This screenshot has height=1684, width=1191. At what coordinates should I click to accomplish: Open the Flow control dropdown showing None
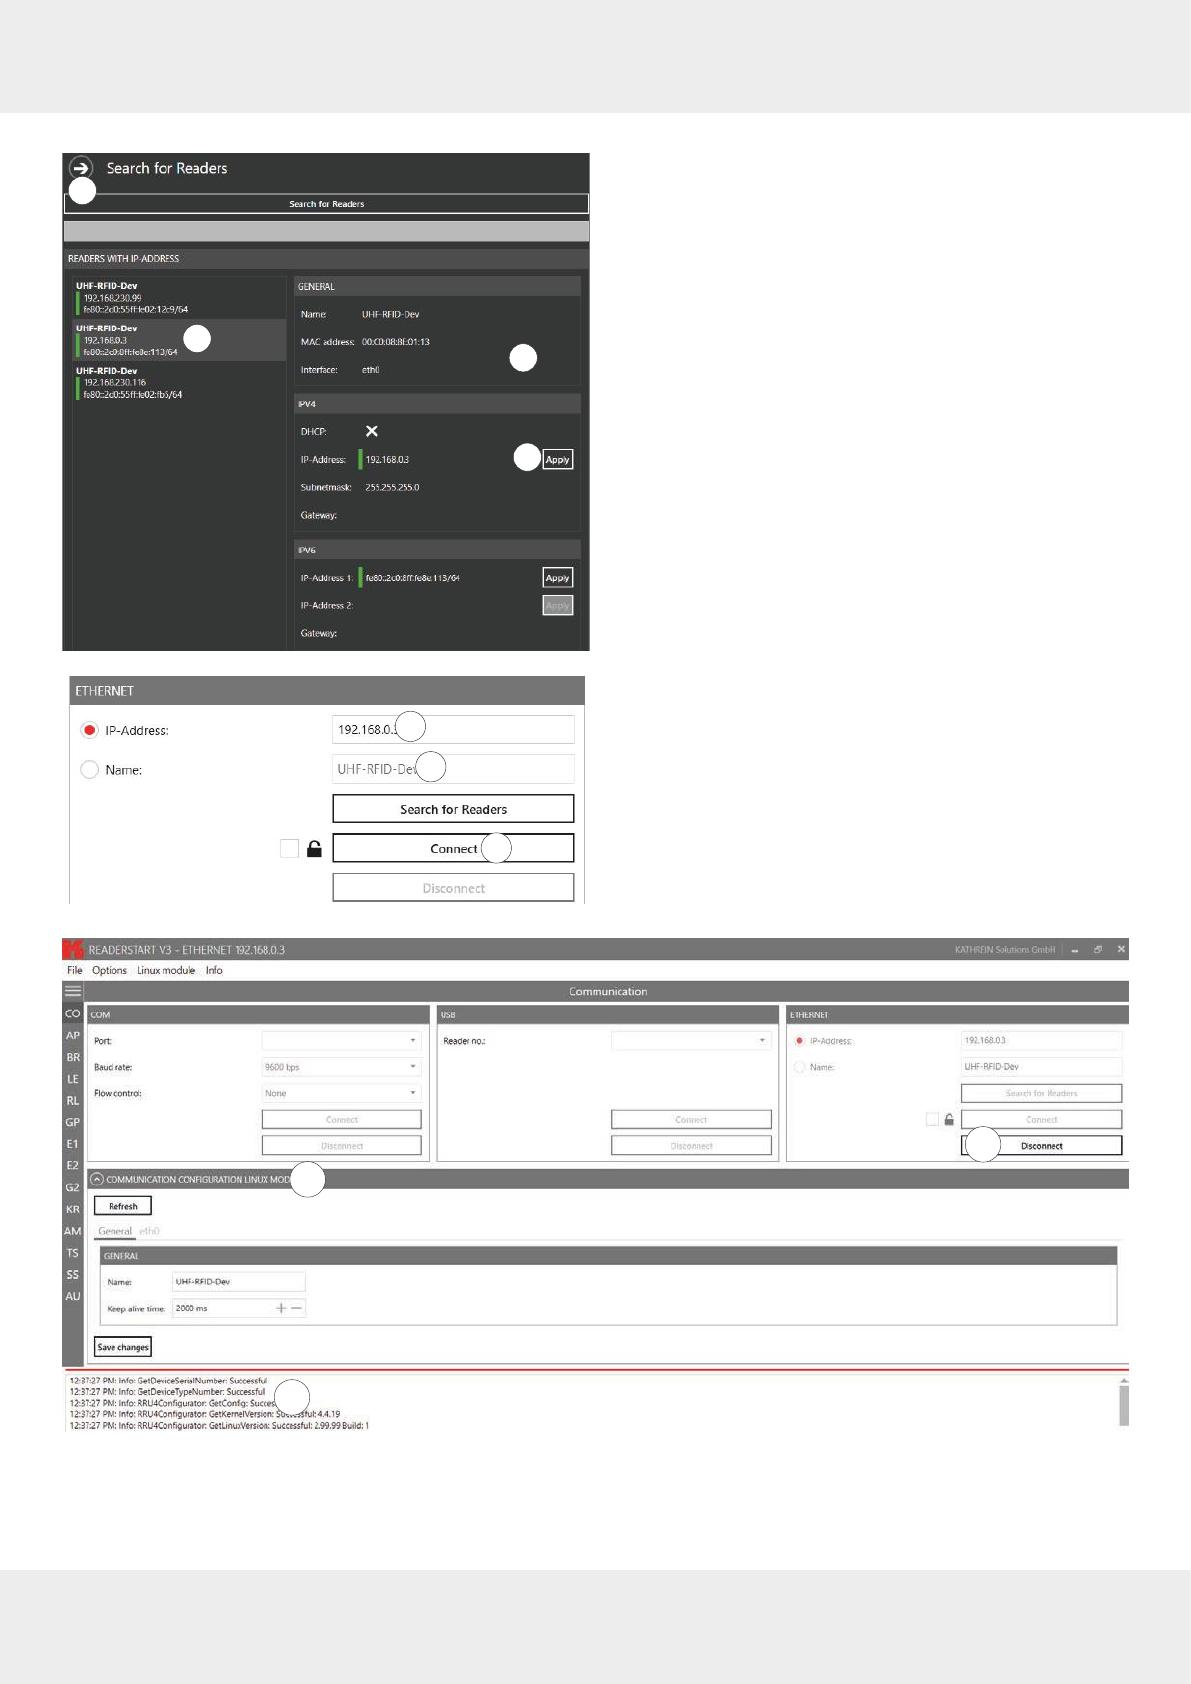tap(342, 1093)
